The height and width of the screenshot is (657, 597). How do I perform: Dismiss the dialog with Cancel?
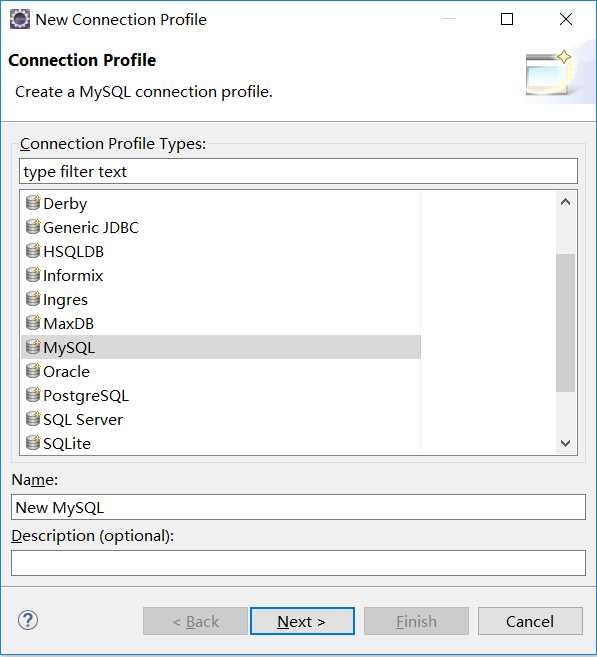[x=530, y=621]
